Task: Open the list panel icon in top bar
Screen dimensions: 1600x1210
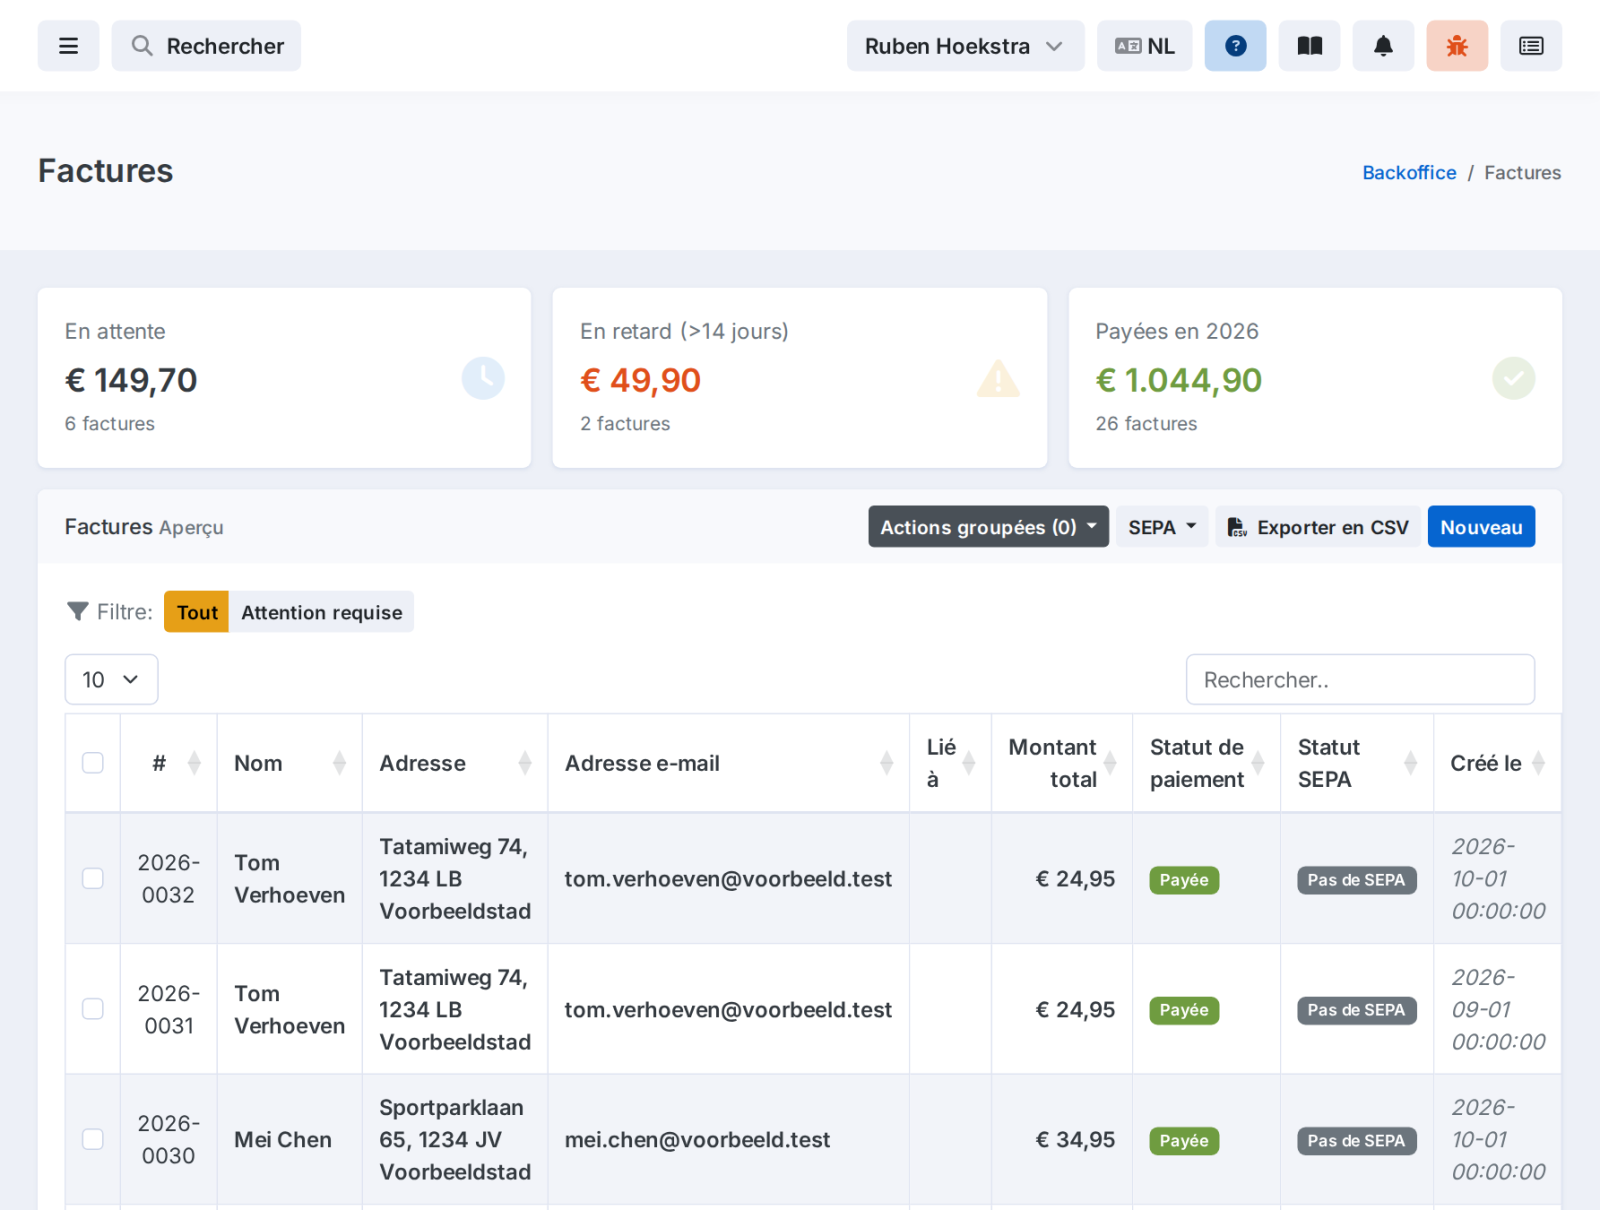Action: pos(1531,46)
